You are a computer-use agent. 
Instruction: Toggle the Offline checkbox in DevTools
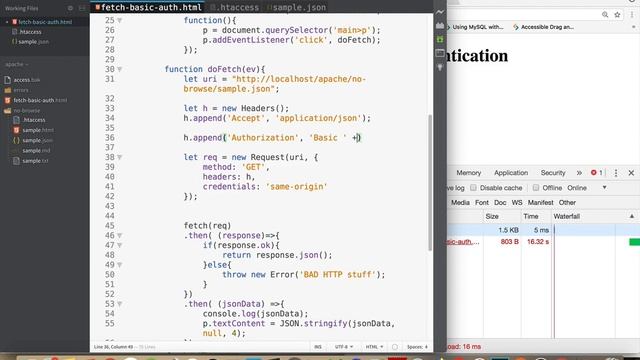536,188
